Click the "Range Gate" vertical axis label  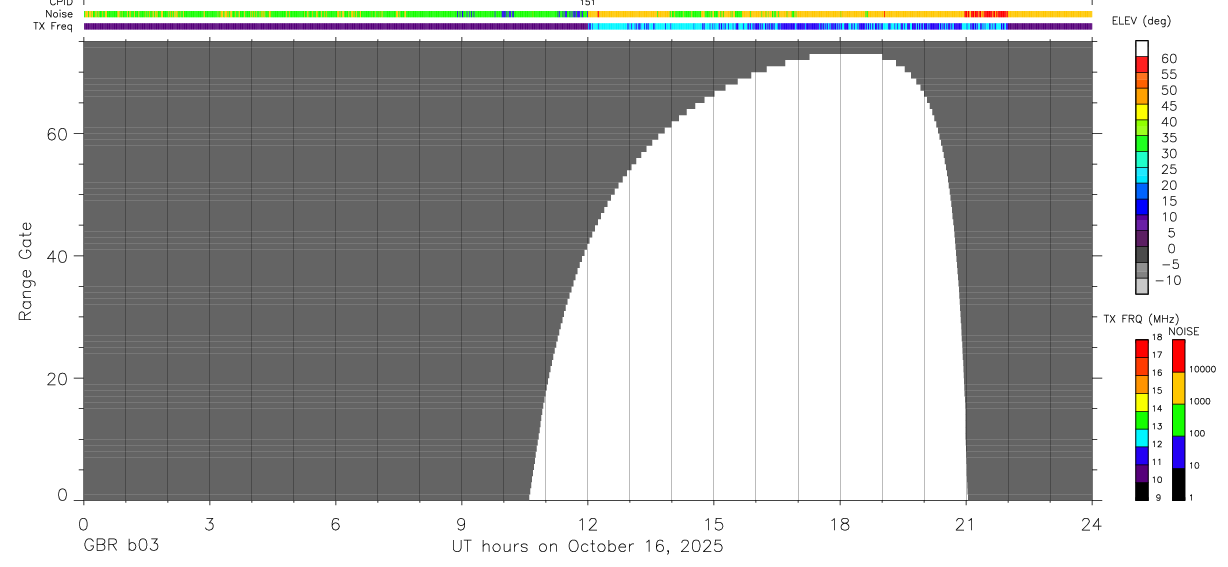point(27,271)
